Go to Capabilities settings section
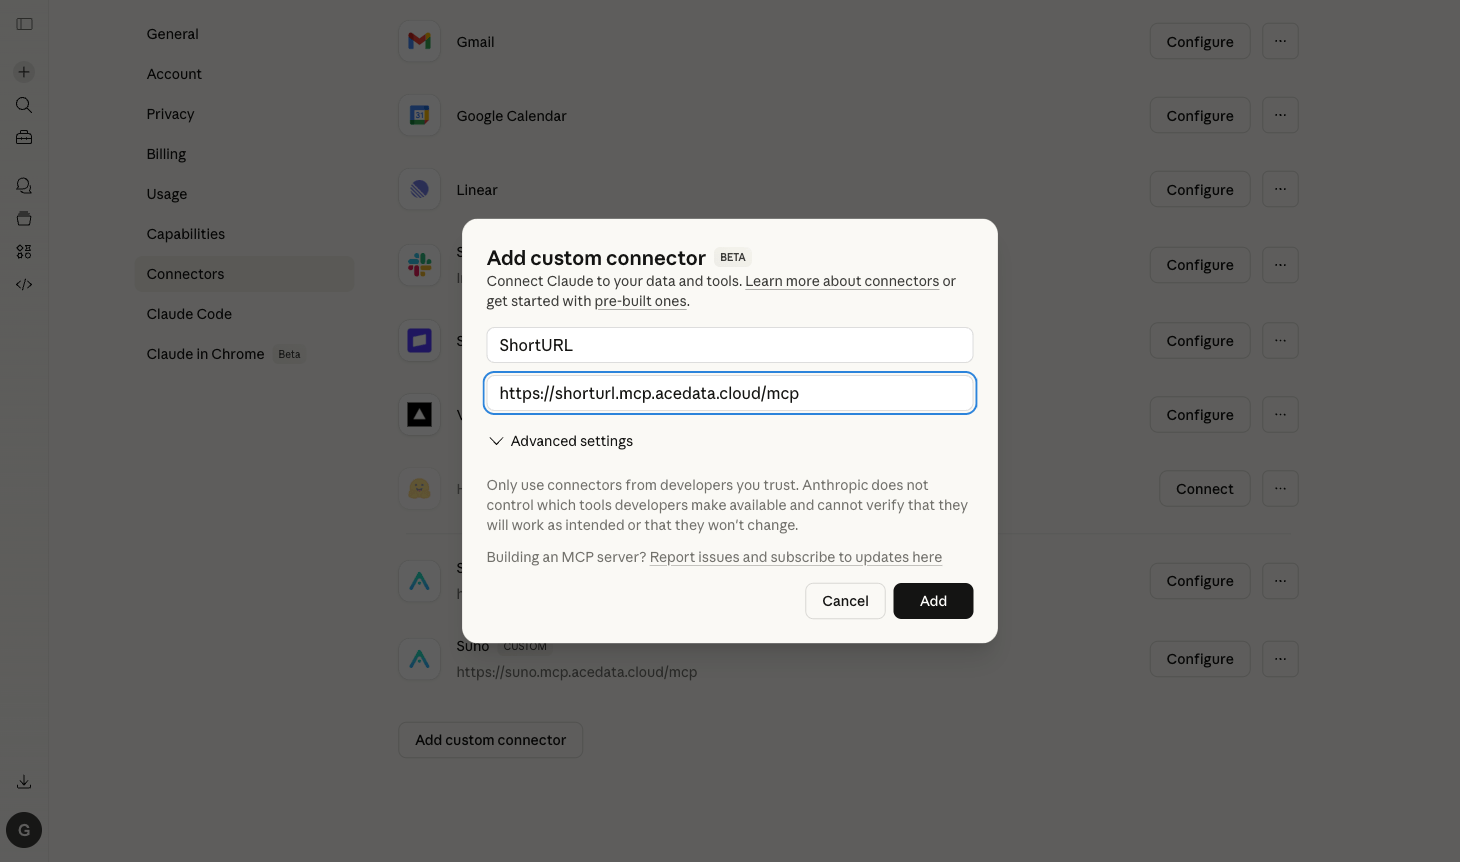The height and width of the screenshot is (862, 1460). (186, 234)
